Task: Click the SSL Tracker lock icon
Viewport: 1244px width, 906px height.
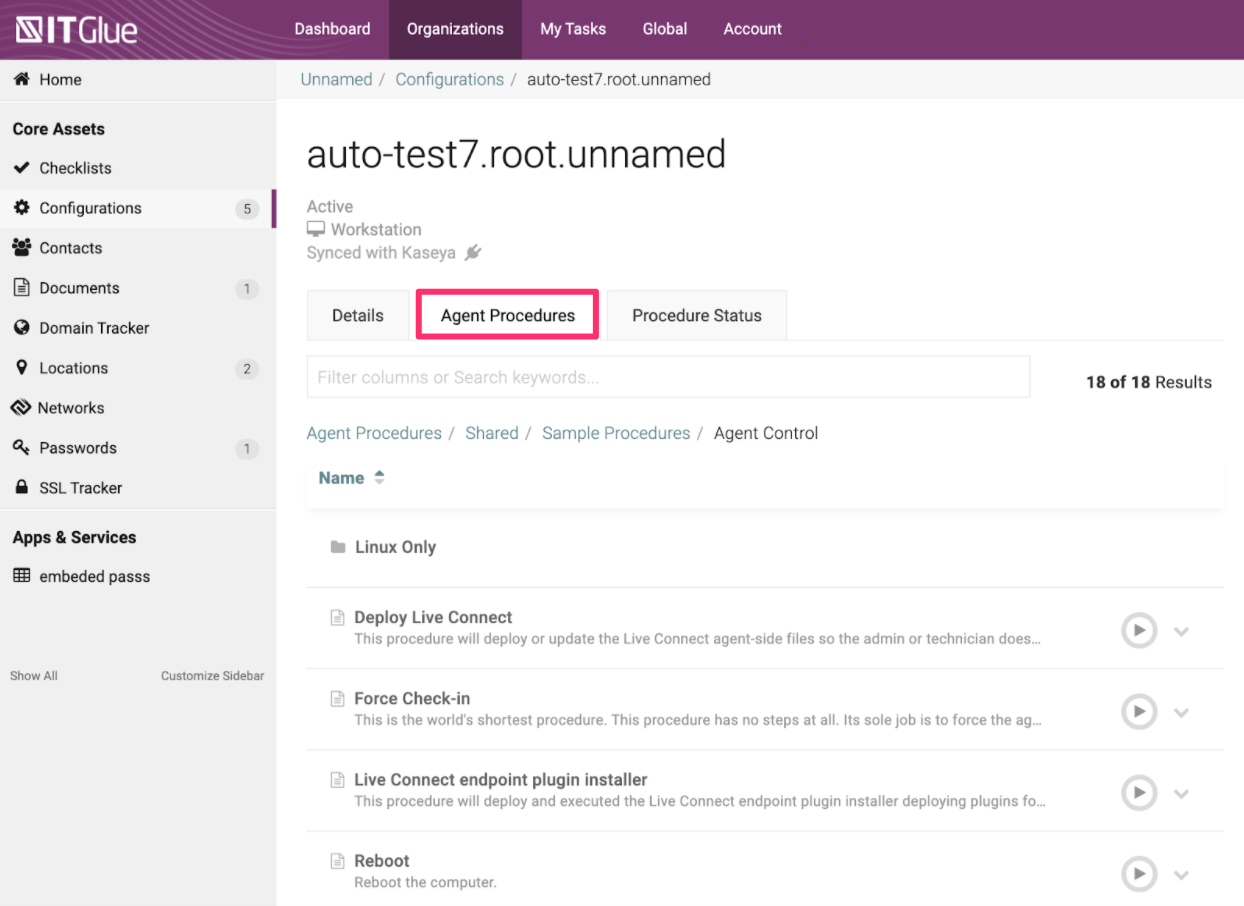Action: pyautogui.click(x=21, y=488)
